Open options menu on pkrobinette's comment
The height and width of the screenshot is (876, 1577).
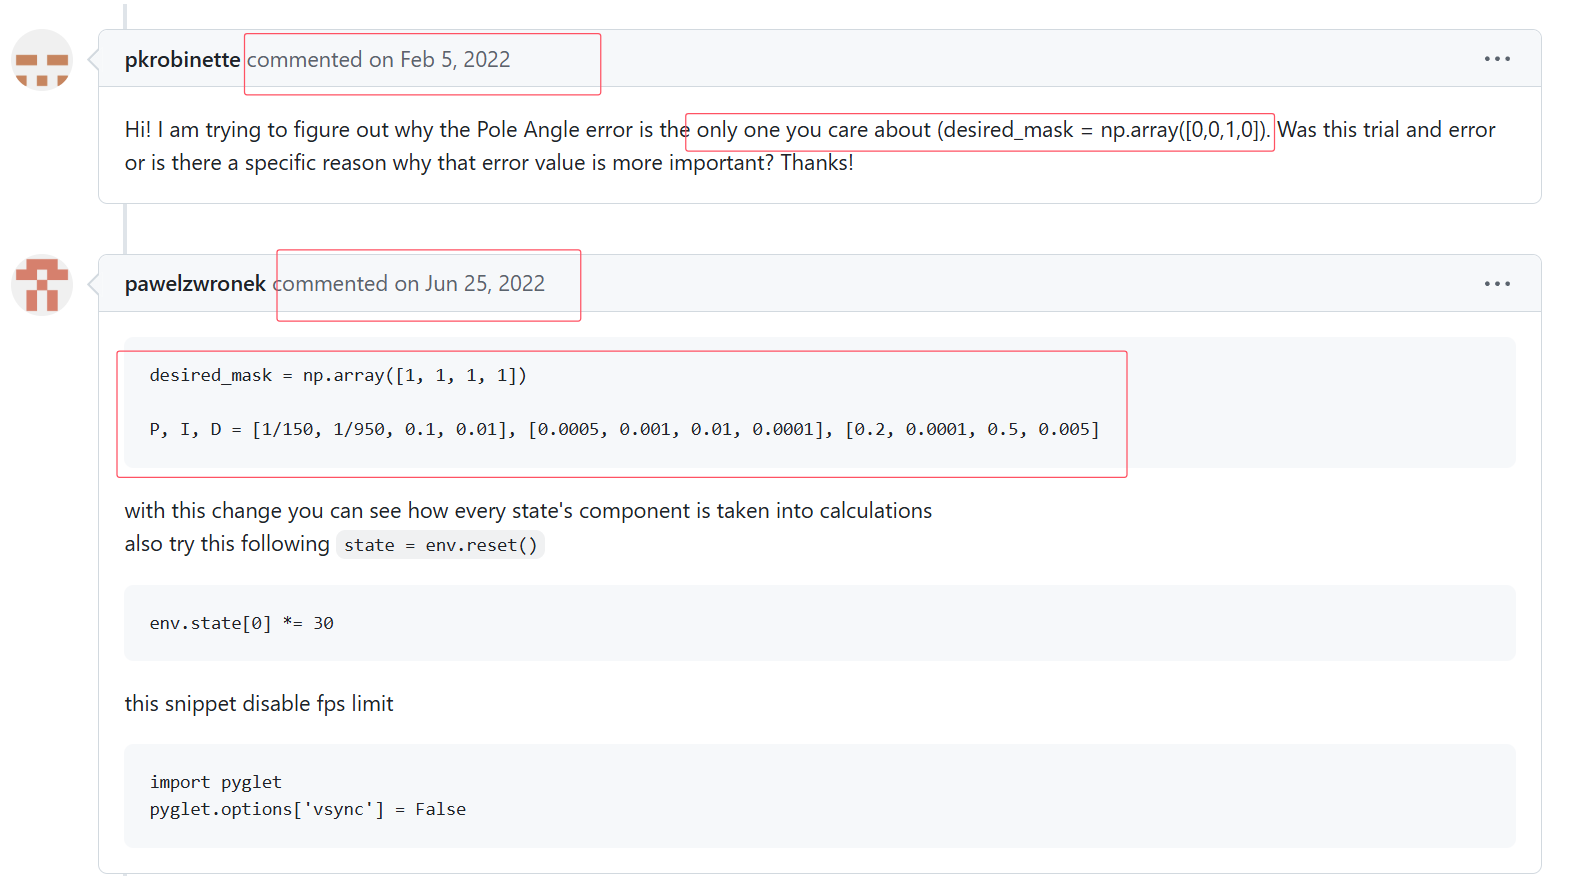[x=1497, y=59]
